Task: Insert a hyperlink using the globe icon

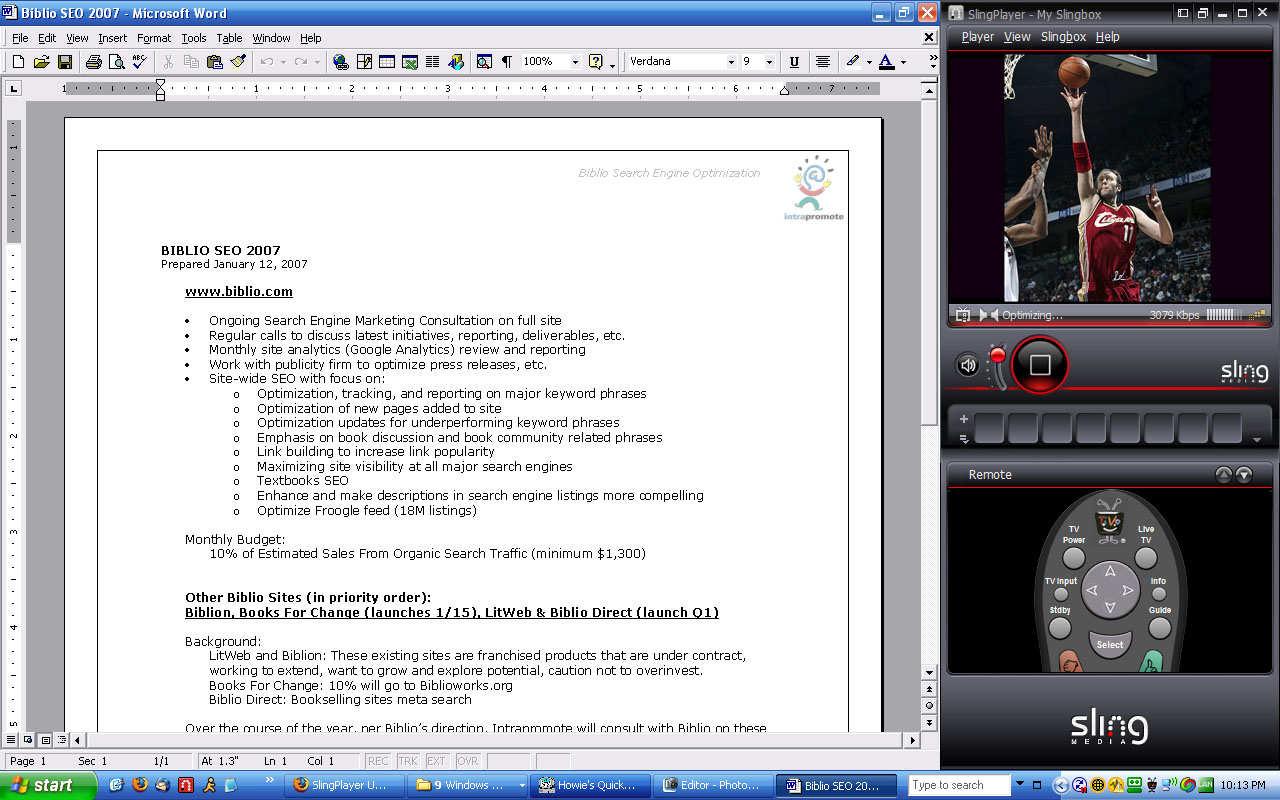Action: [341, 62]
